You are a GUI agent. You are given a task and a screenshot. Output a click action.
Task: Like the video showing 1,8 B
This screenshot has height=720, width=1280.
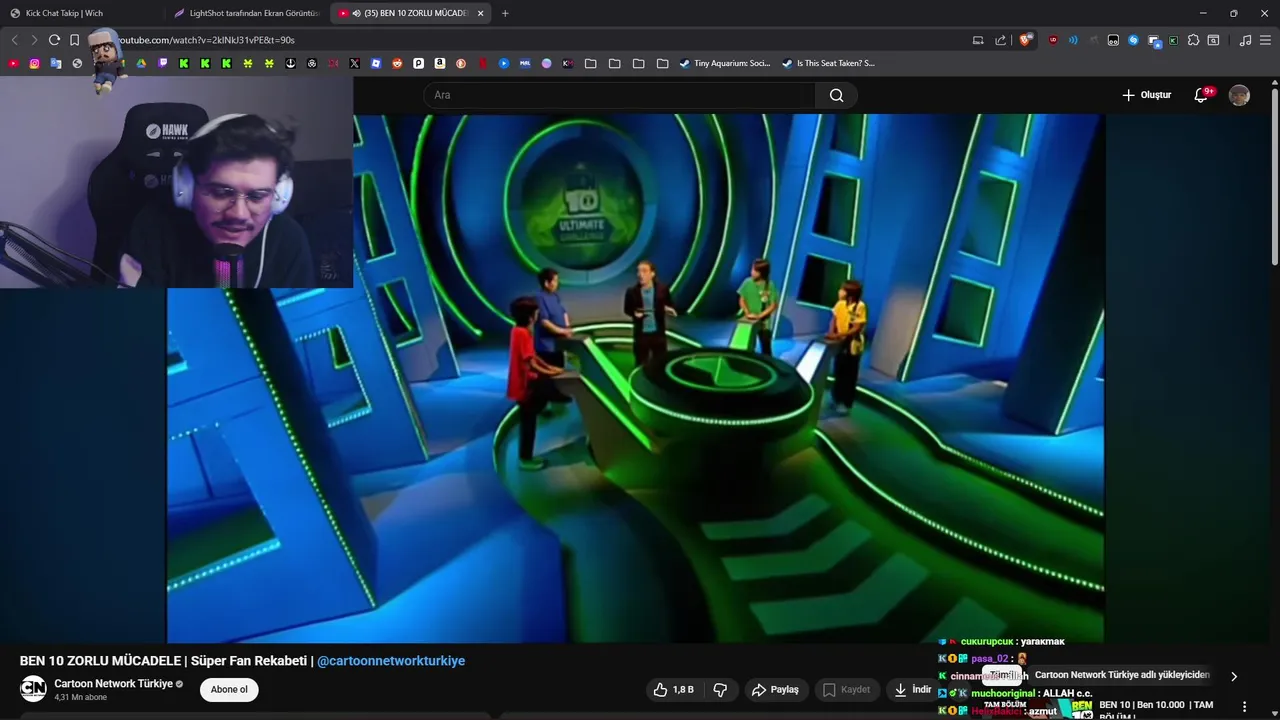(674, 689)
